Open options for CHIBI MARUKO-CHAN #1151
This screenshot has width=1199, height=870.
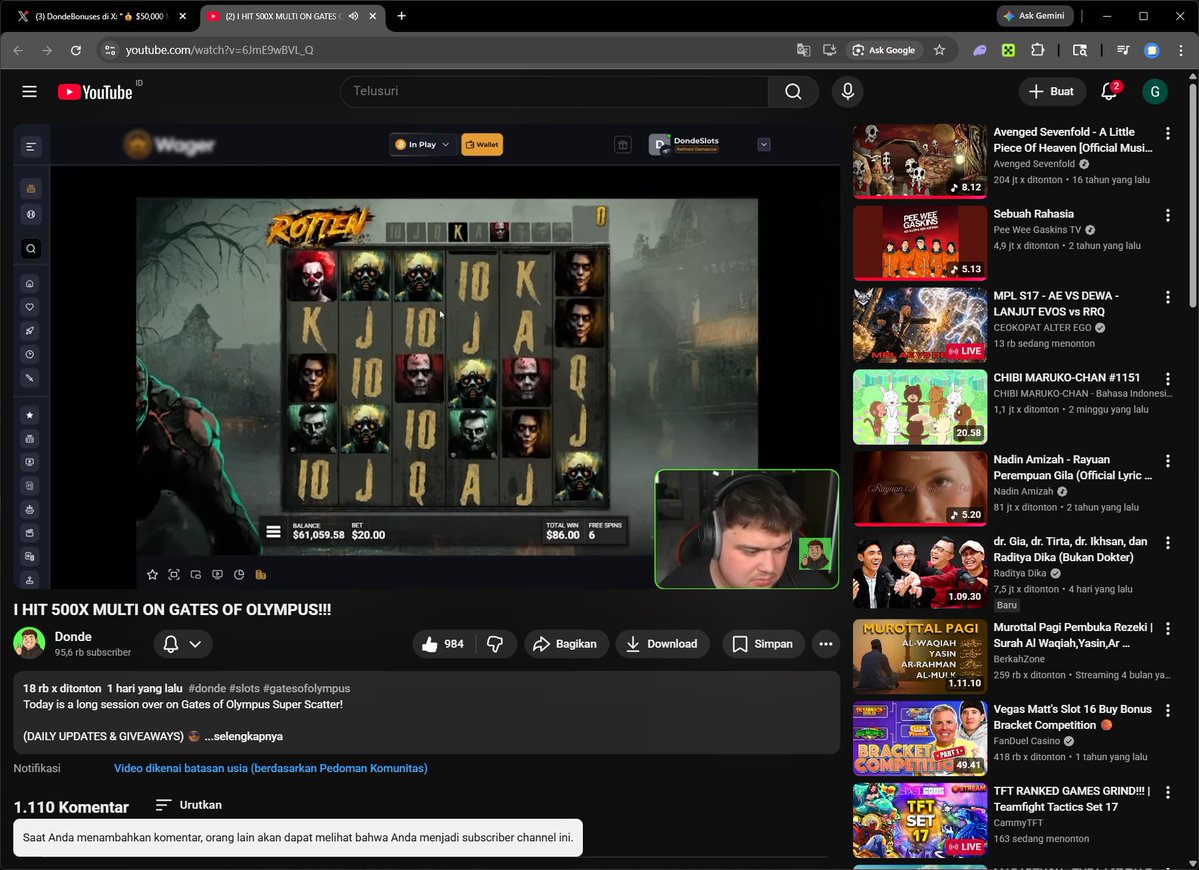(1168, 379)
